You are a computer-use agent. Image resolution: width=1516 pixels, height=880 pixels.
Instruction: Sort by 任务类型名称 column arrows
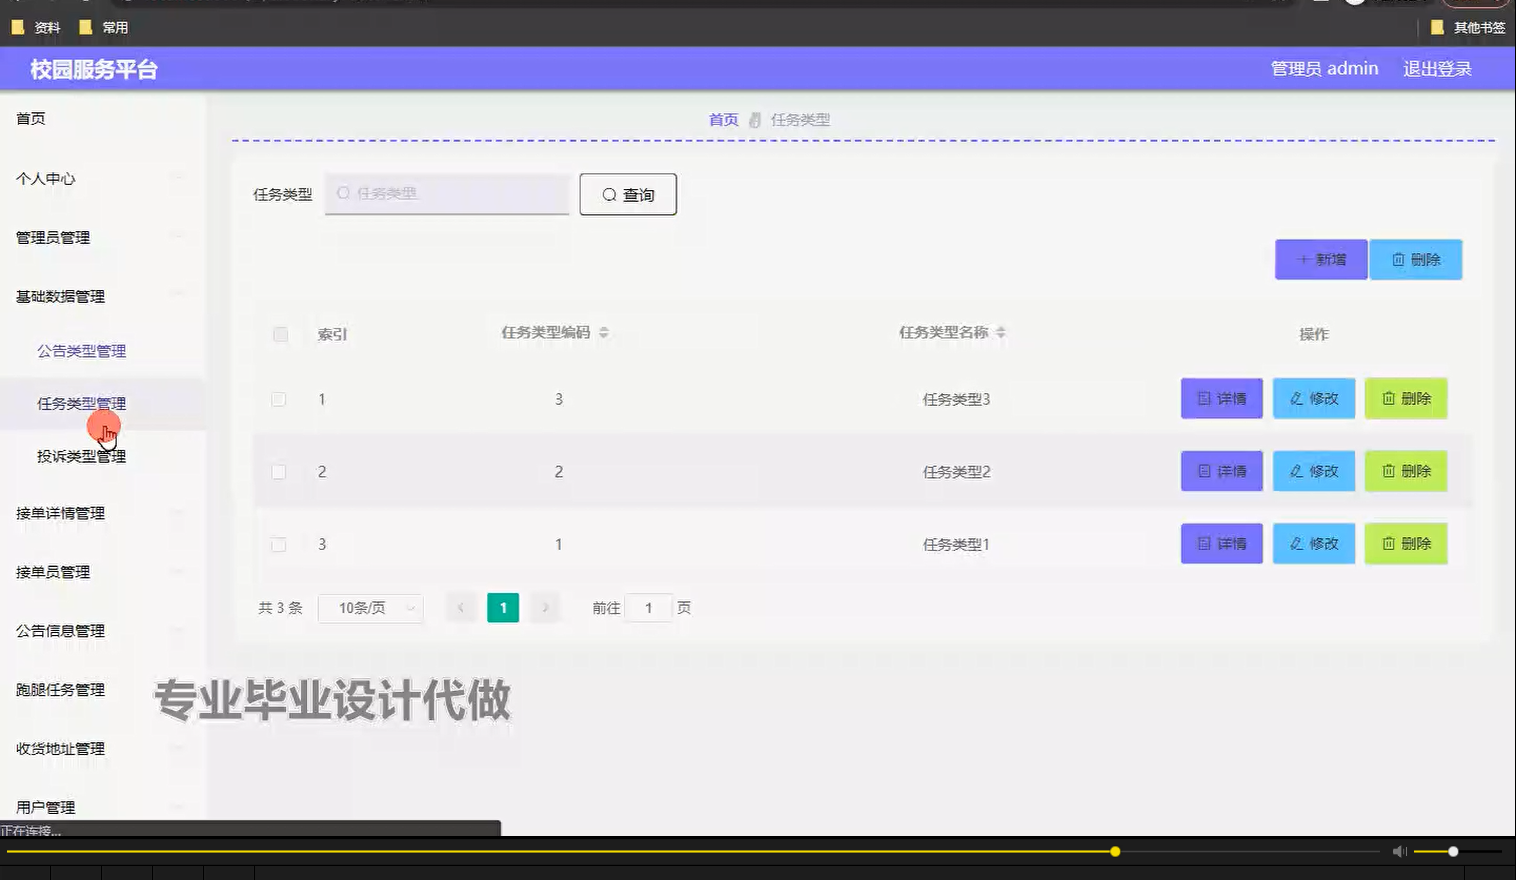tap(1001, 333)
